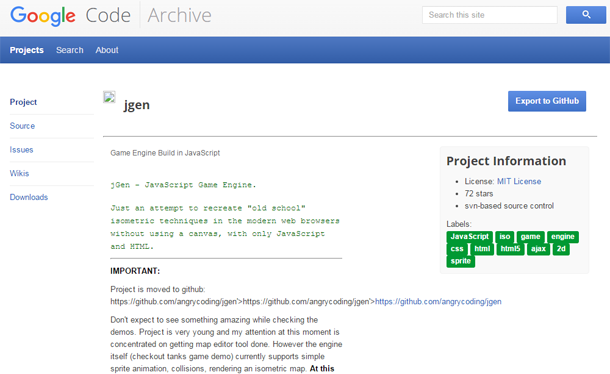Image resolution: width=610 pixels, height=374 pixels.
Task: Go to the Source sidebar section
Action: pyautogui.click(x=22, y=126)
